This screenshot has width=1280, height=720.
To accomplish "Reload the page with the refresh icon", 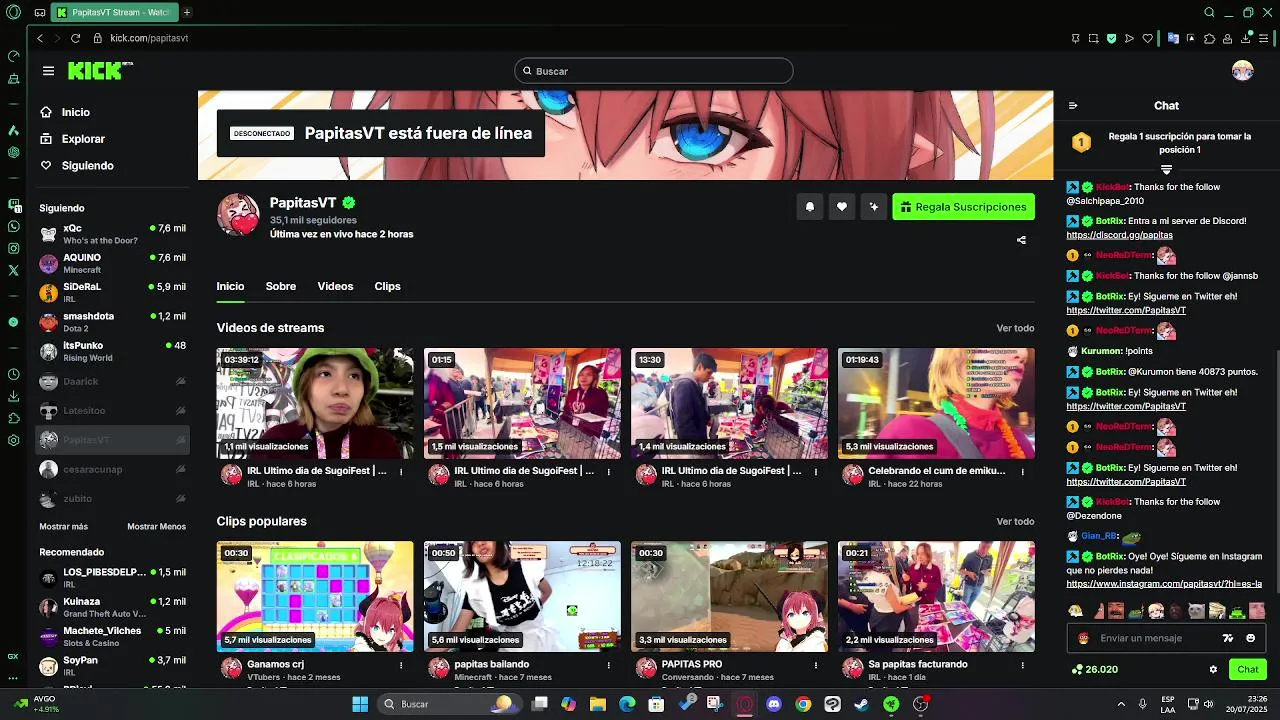I will click(75, 38).
